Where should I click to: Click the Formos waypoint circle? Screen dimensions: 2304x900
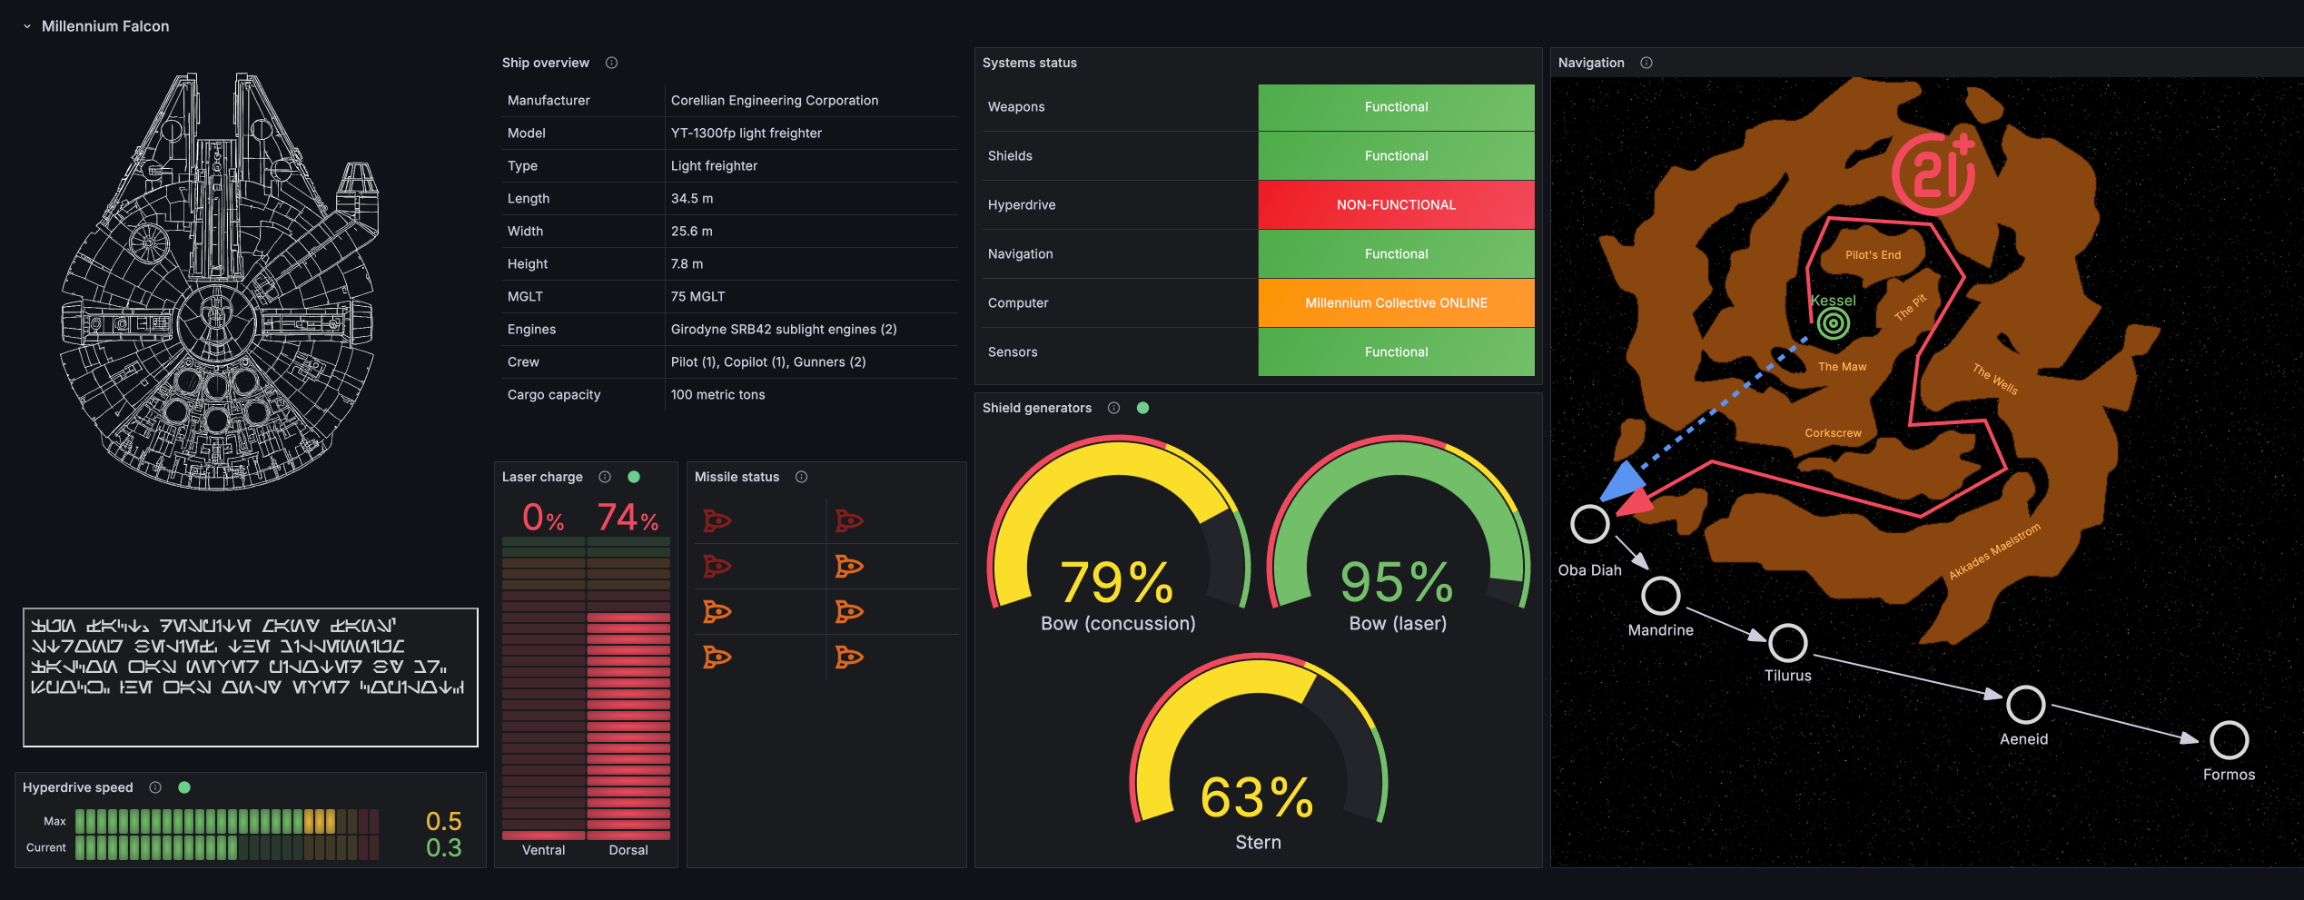pyautogui.click(x=2229, y=741)
